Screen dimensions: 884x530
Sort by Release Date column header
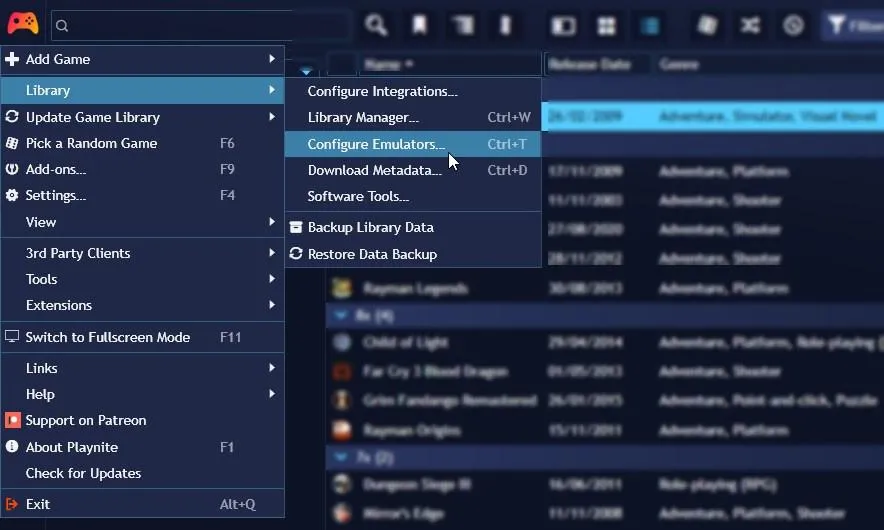click(x=596, y=64)
